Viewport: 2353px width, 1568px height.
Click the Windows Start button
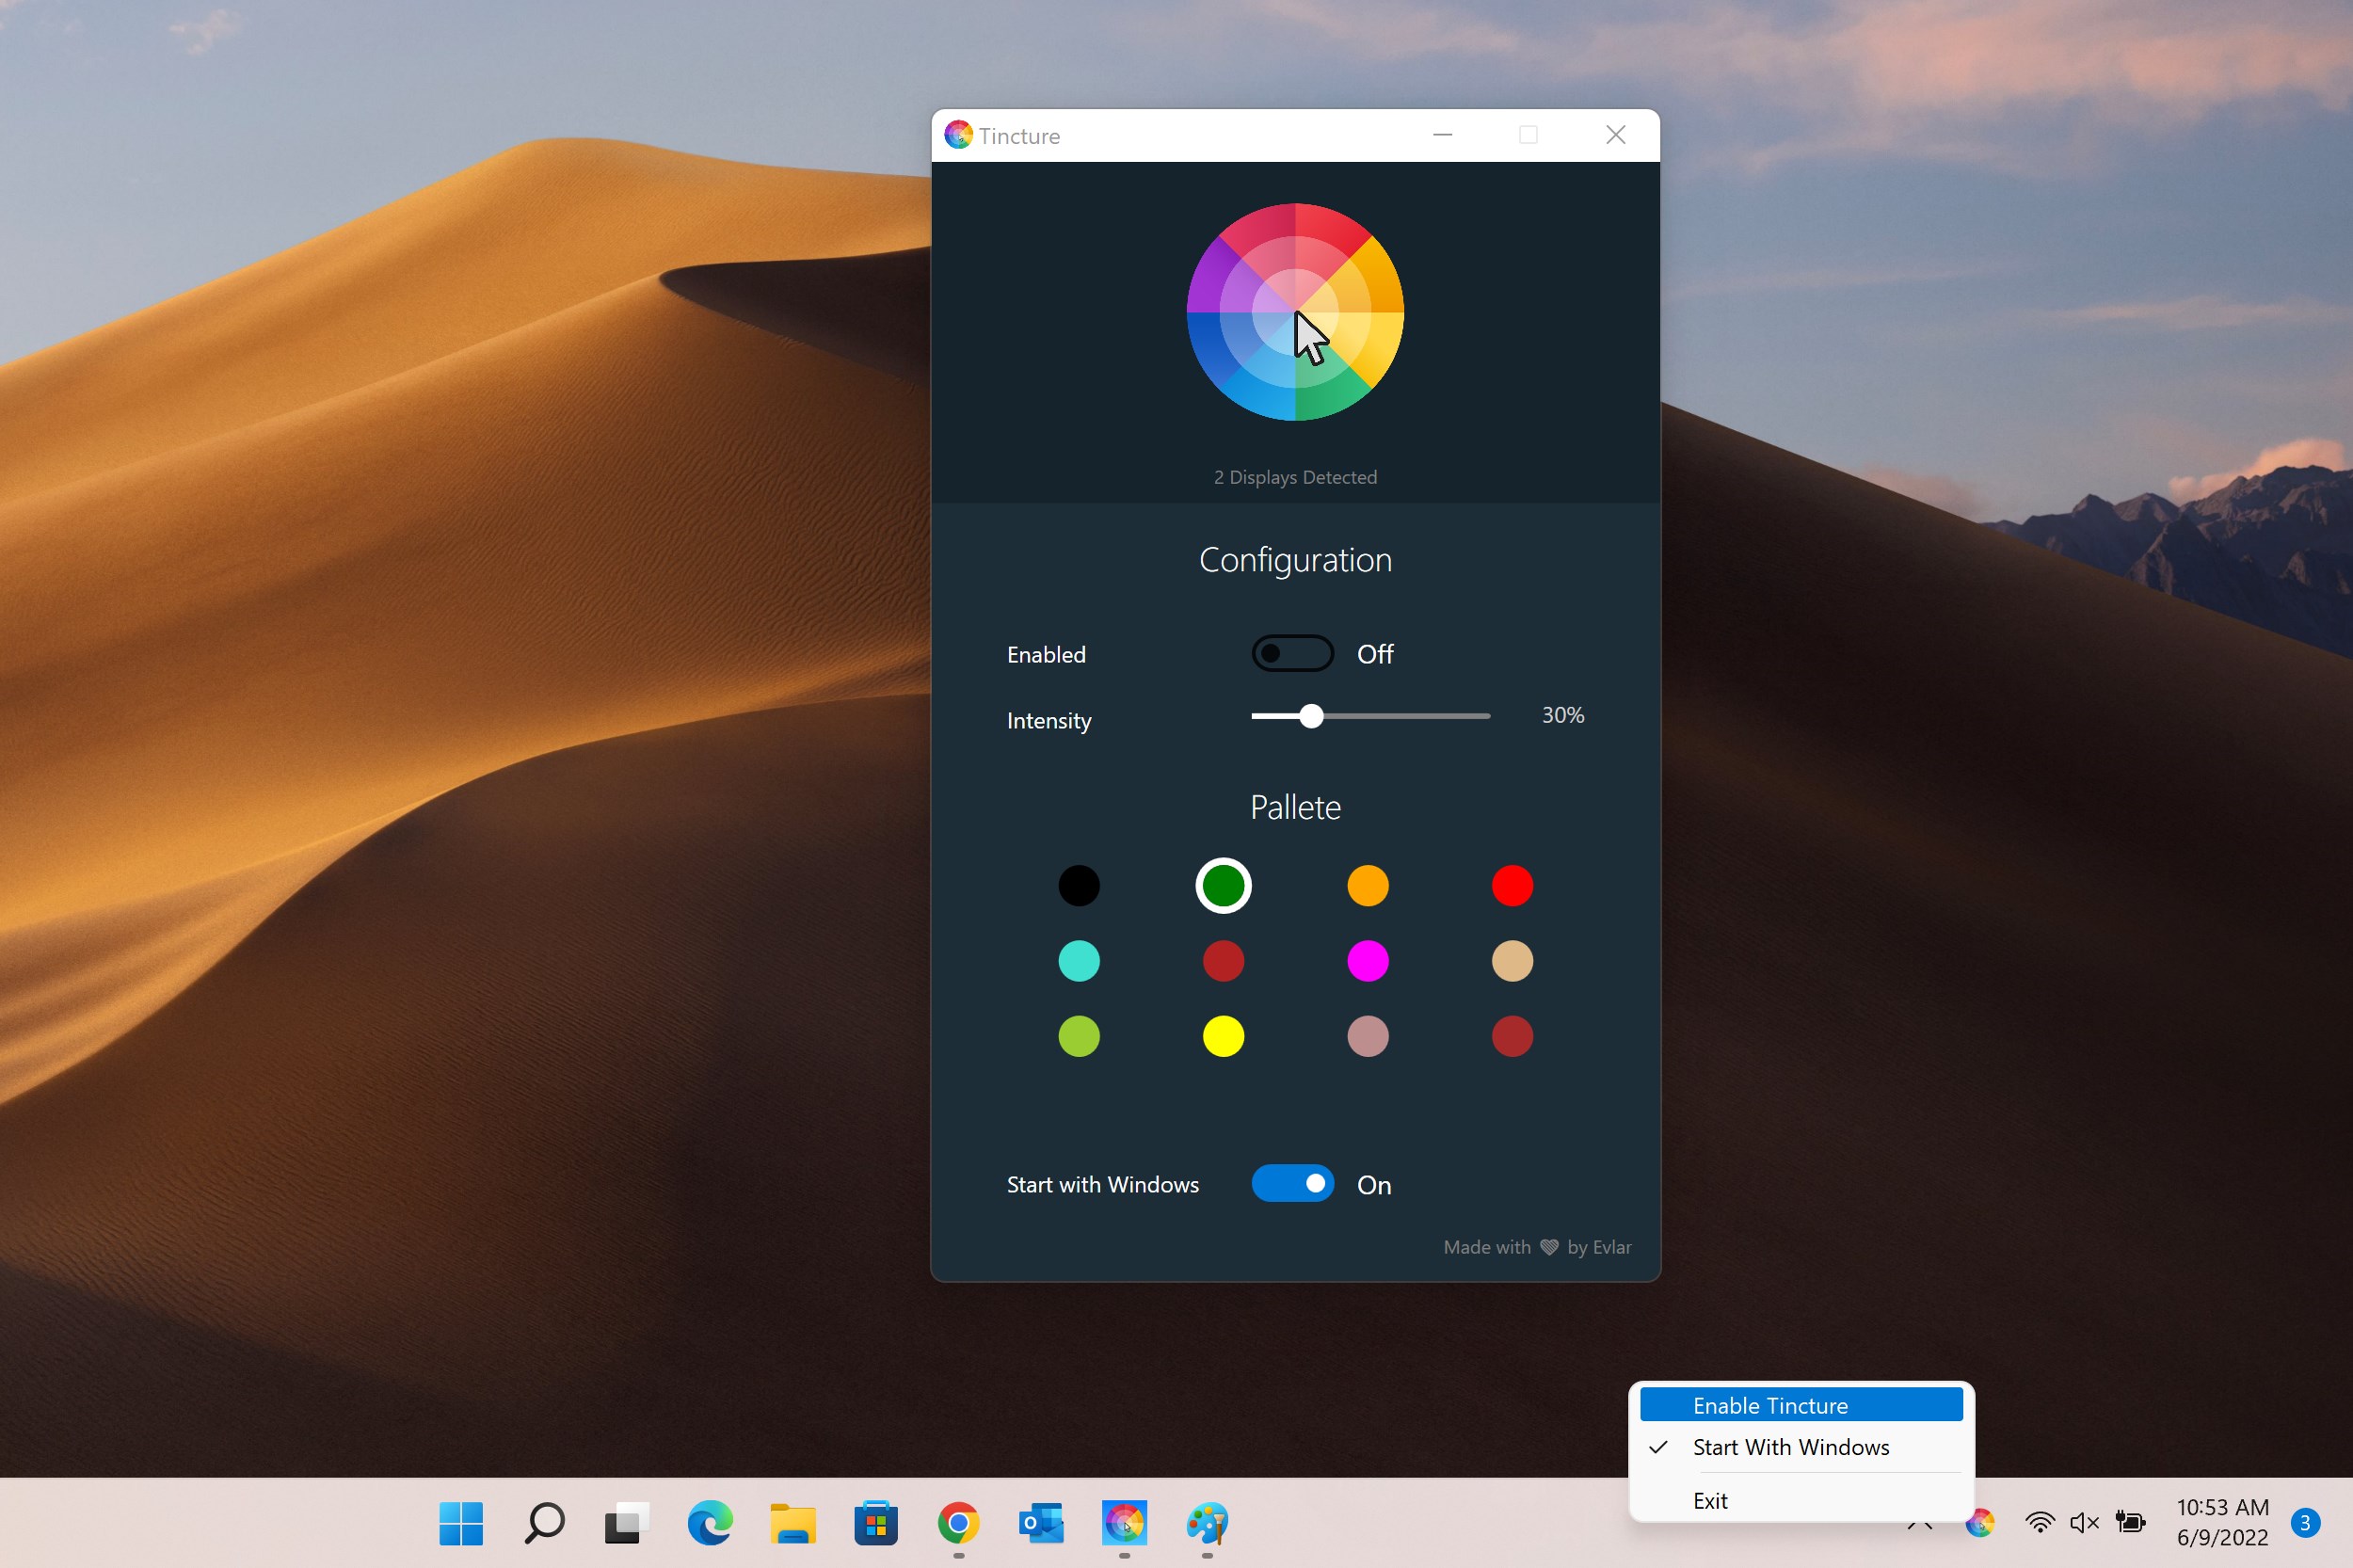pos(461,1523)
